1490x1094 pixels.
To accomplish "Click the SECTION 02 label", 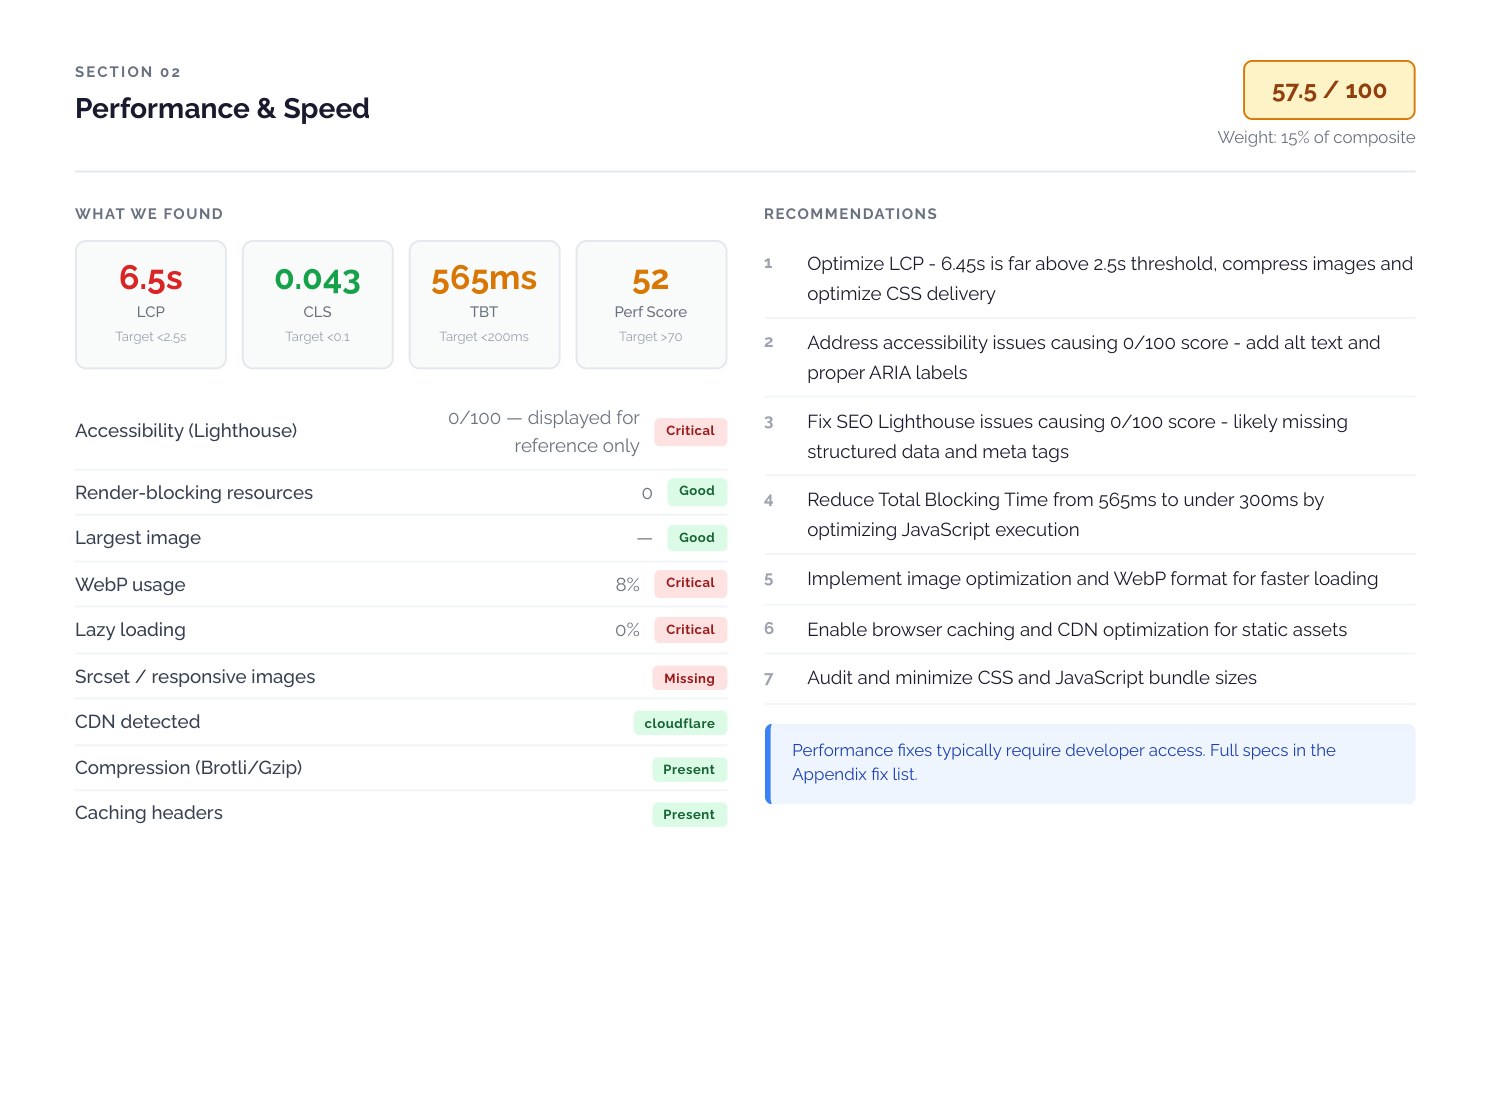I will pyautogui.click(x=128, y=72).
